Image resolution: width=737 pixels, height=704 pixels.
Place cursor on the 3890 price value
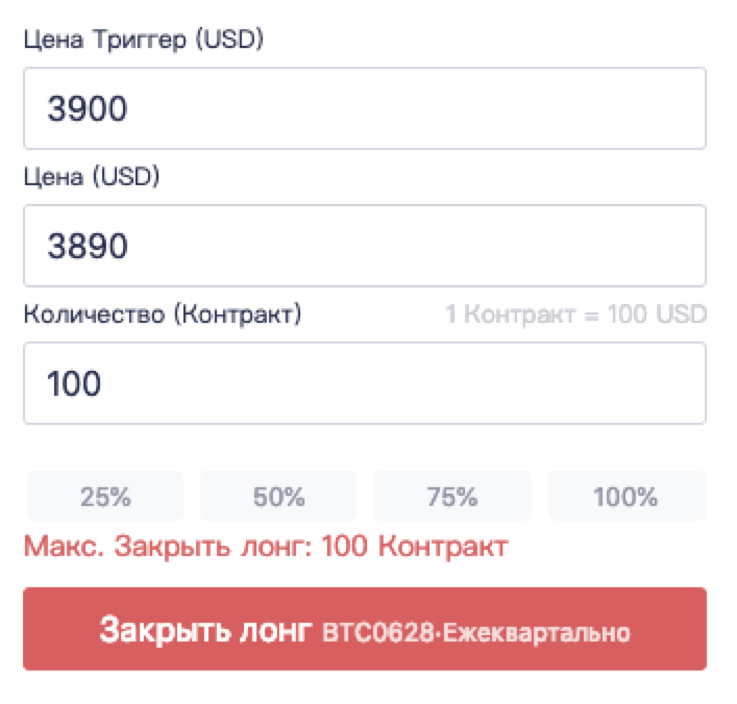87,246
